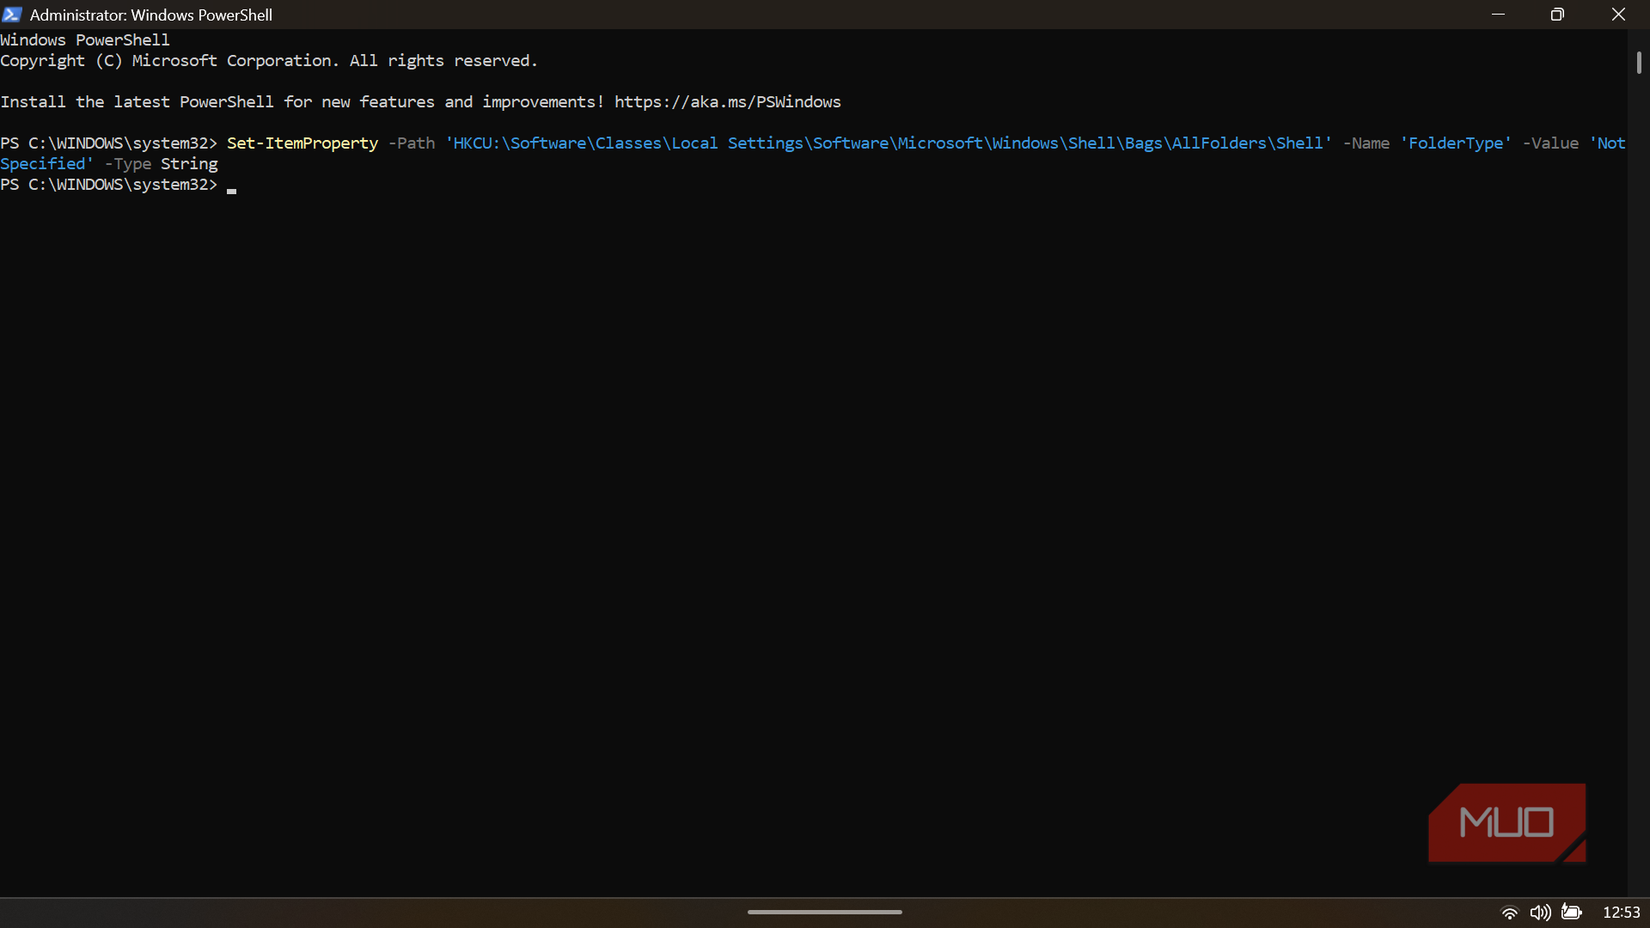1650x928 pixels.
Task: Click the Wi-Fi icon in the system tray
Action: pyautogui.click(x=1509, y=912)
